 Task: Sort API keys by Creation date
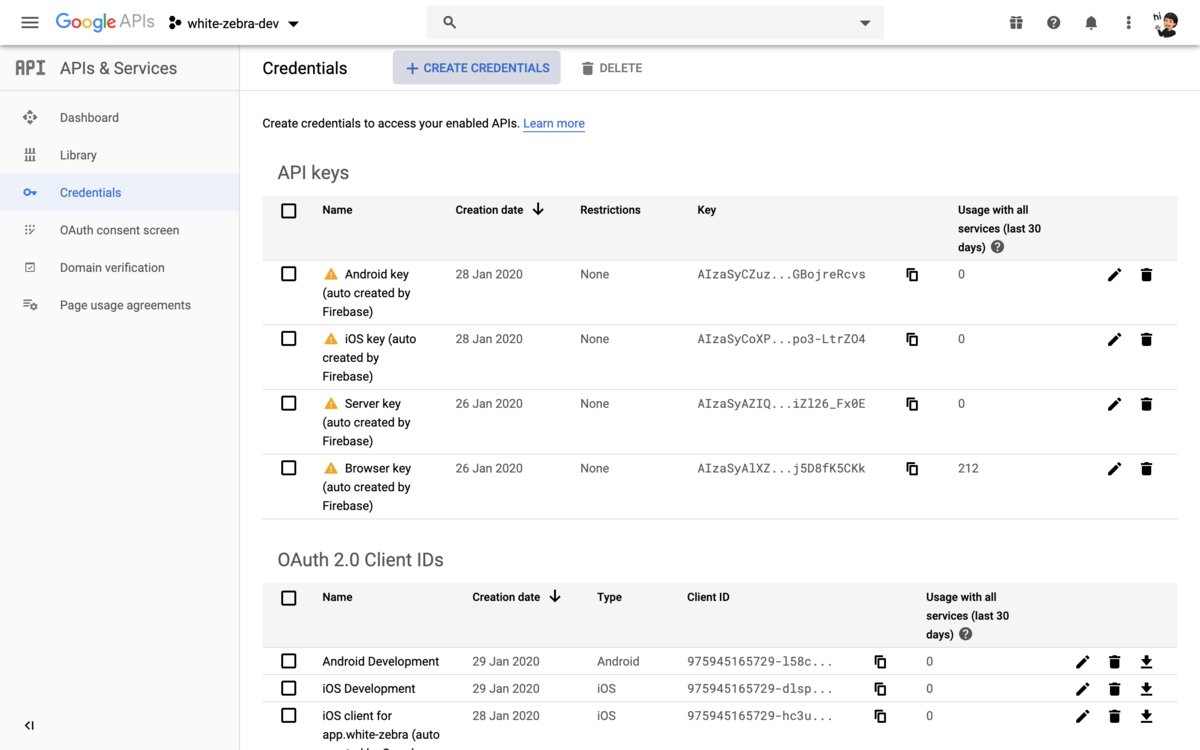[x=499, y=210]
